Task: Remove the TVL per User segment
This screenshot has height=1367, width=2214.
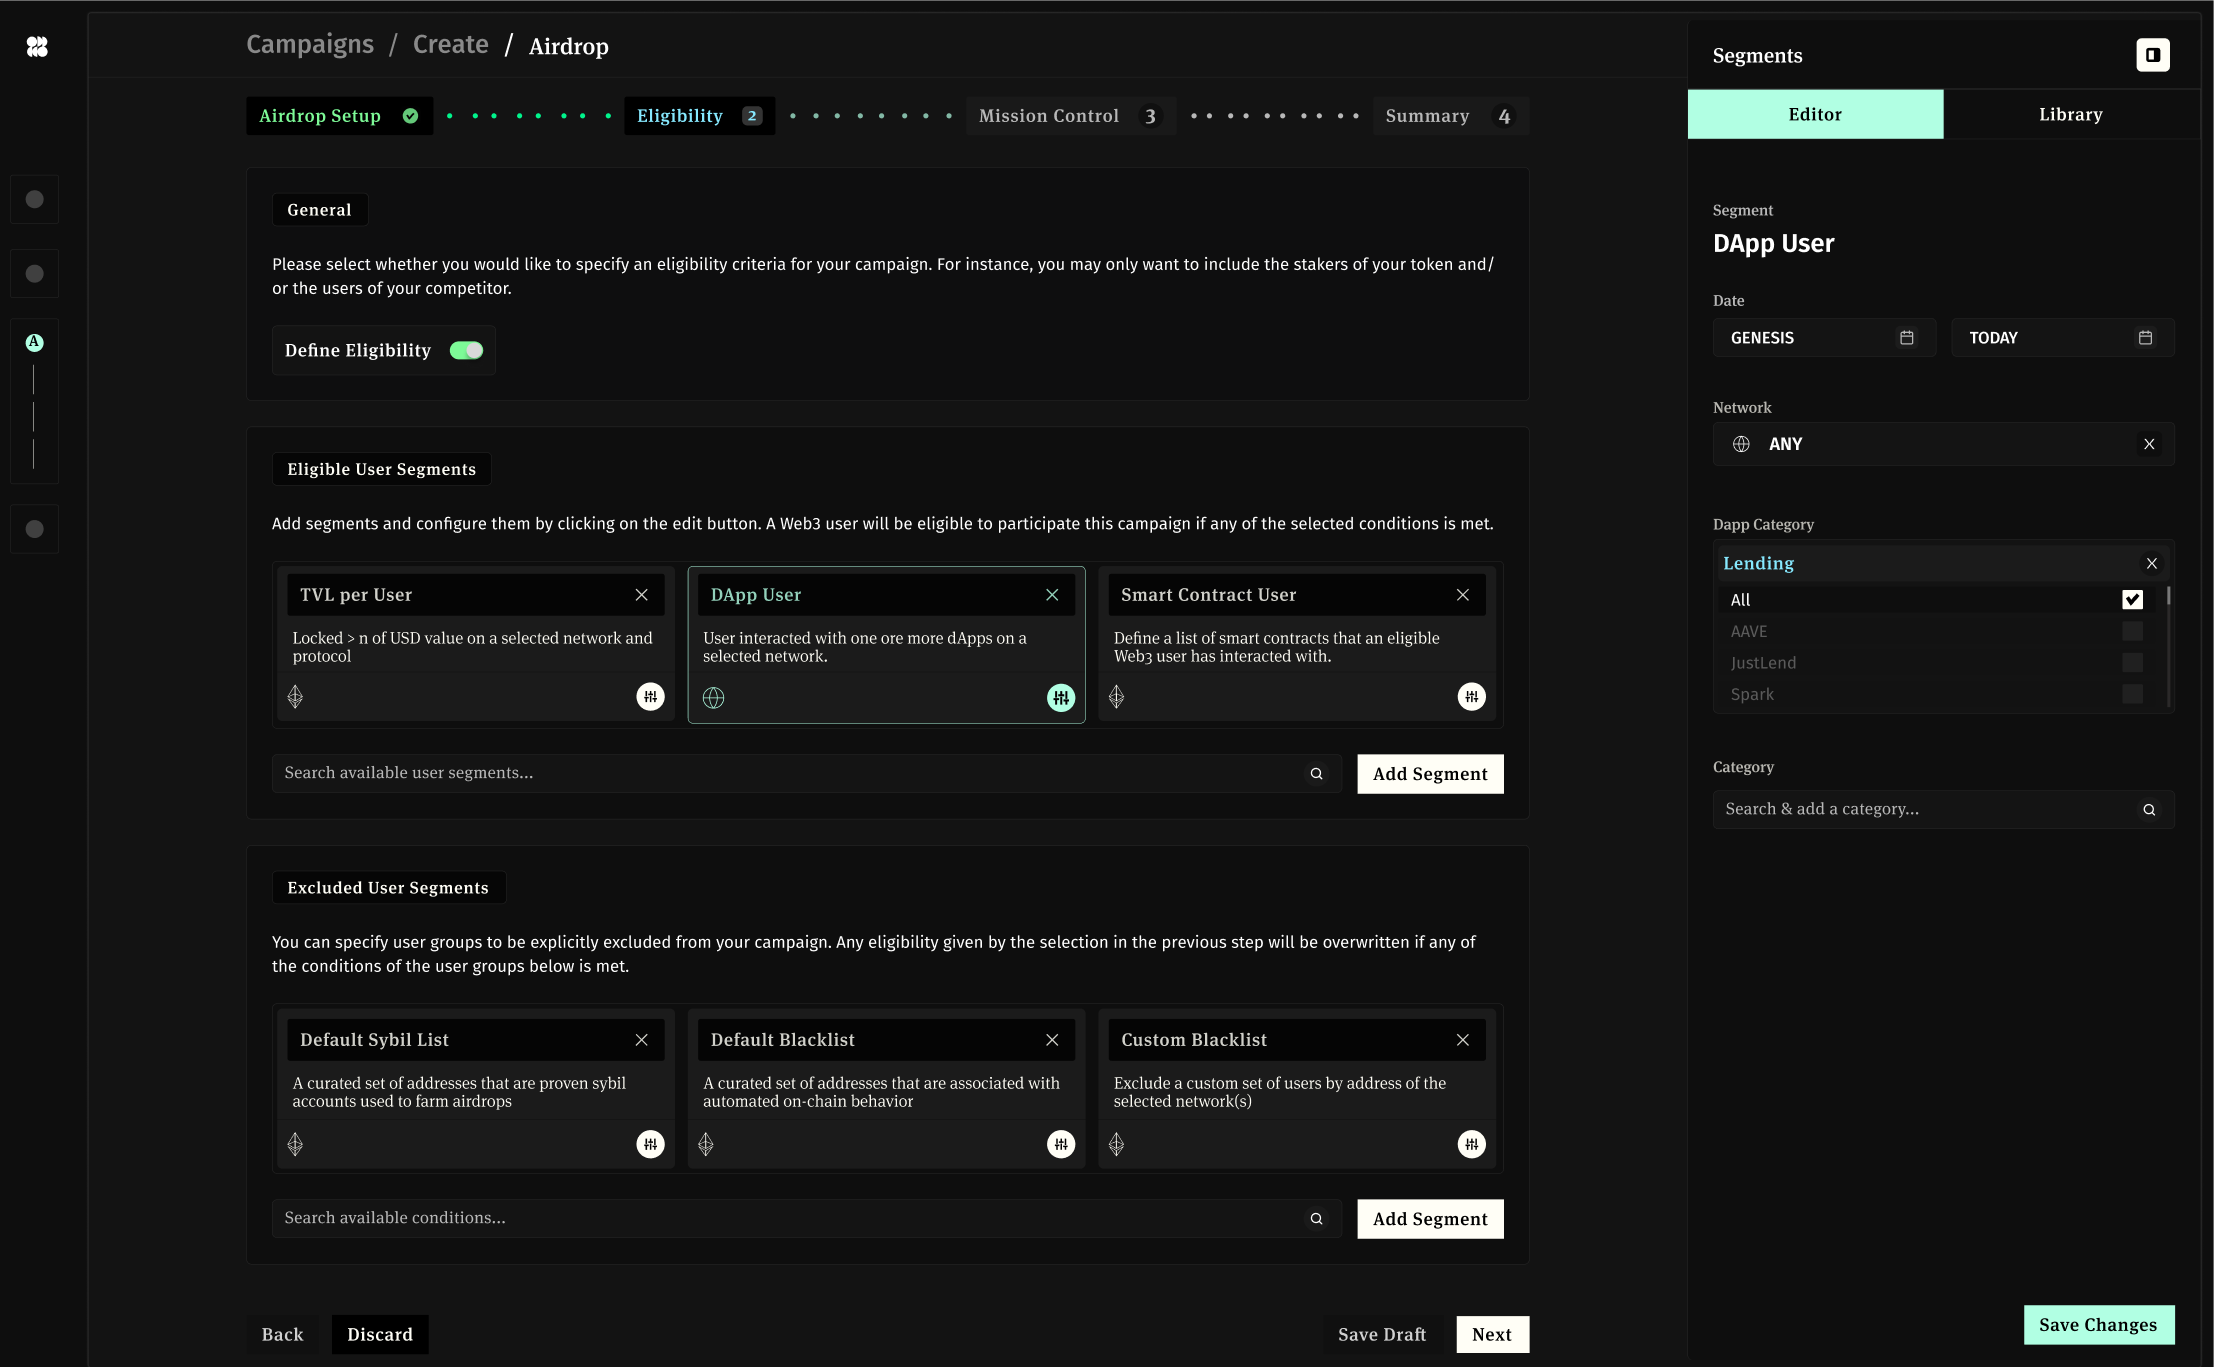Action: (x=641, y=595)
